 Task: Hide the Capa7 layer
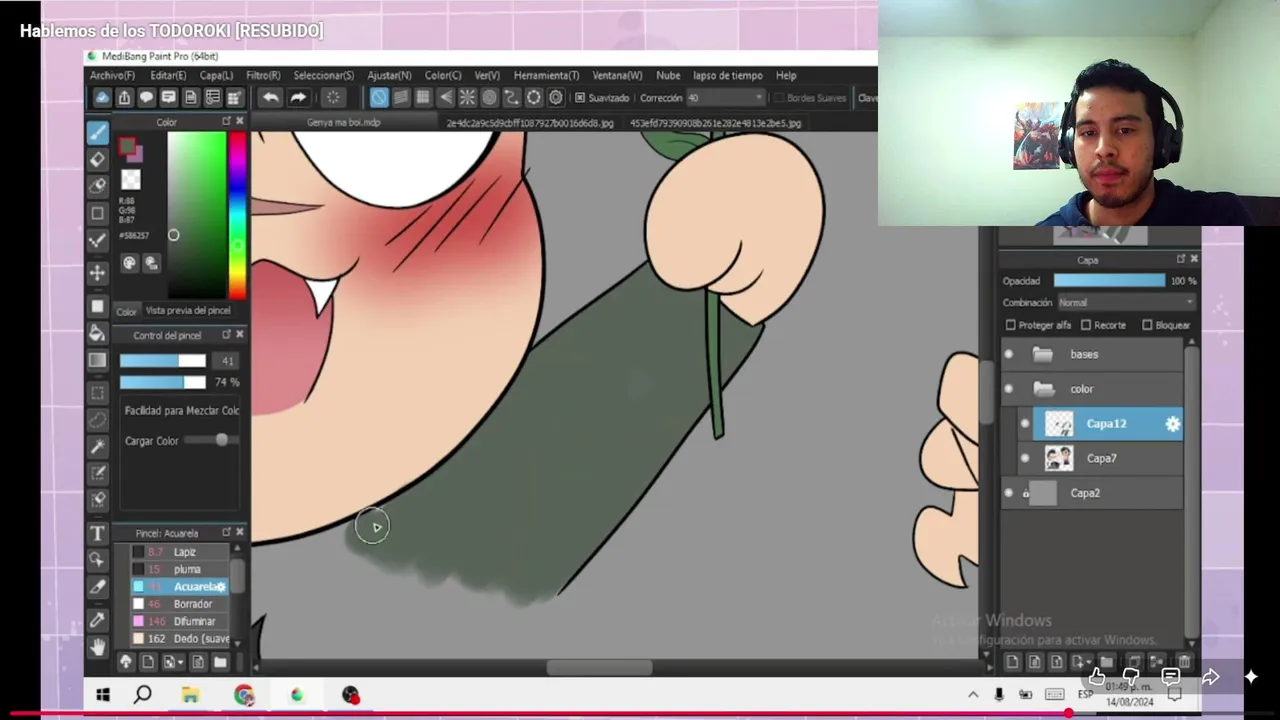point(1025,458)
